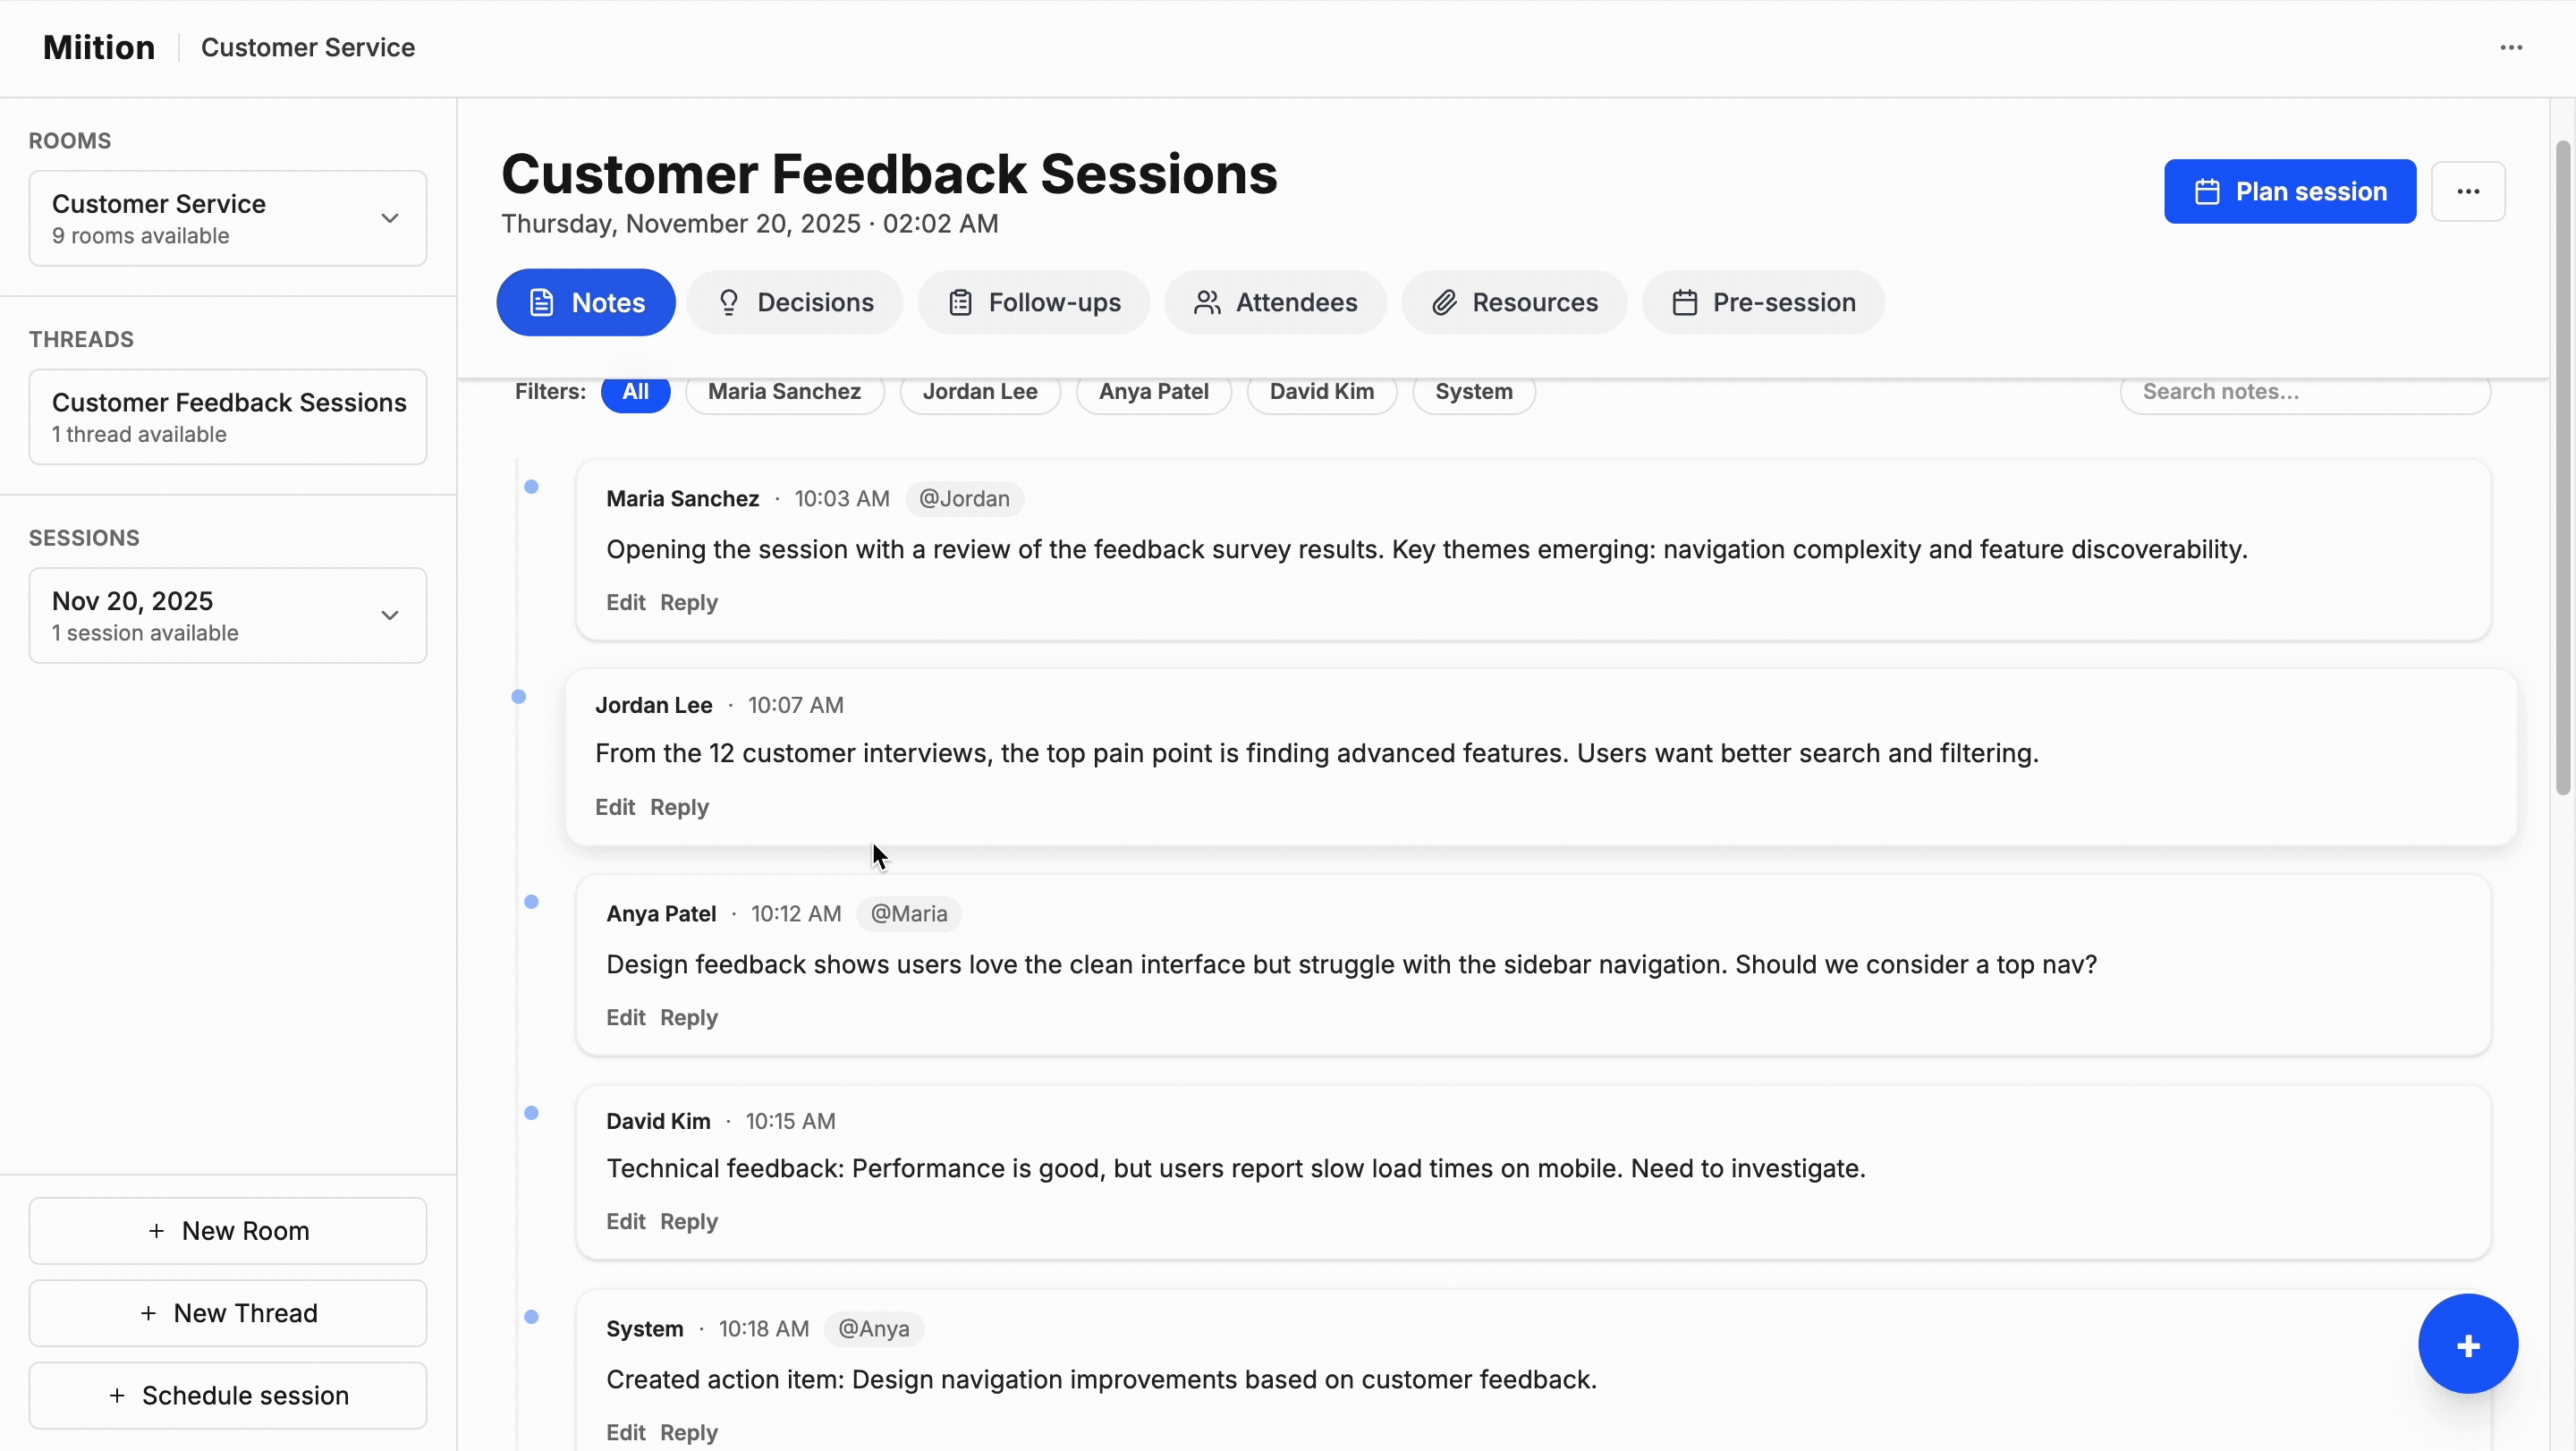Click the clipboard icon on Follow-ups tab
Image resolution: width=2576 pixels, height=1451 pixels.
point(960,302)
